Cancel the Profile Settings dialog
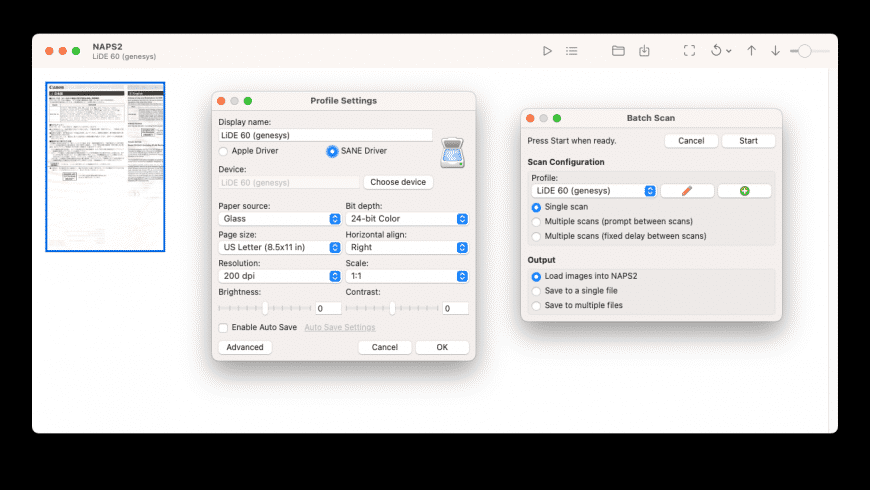Image resolution: width=870 pixels, height=490 pixels. click(x=385, y=347)
